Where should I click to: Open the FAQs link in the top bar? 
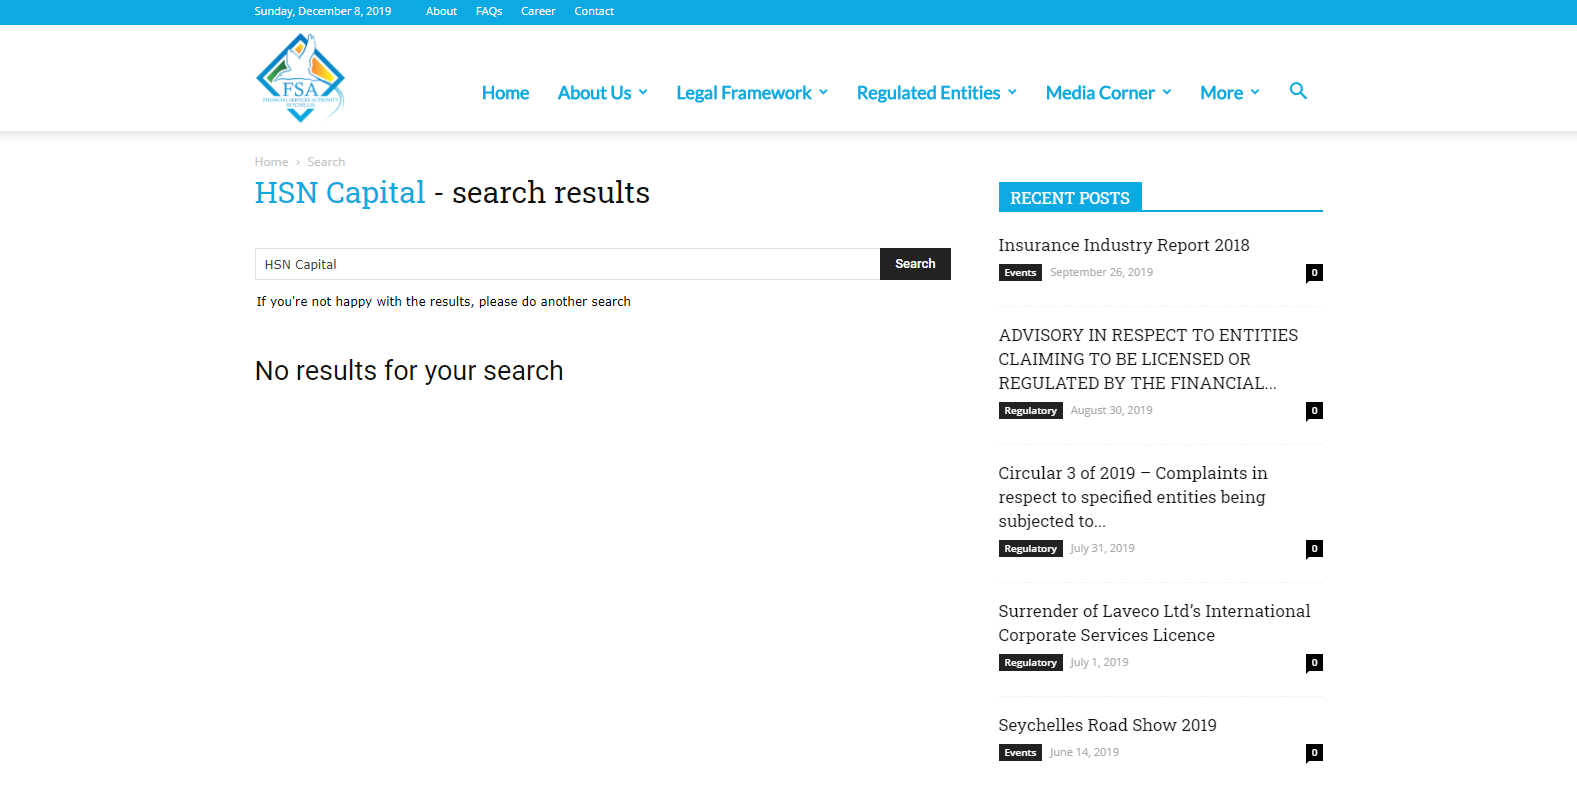489,11
